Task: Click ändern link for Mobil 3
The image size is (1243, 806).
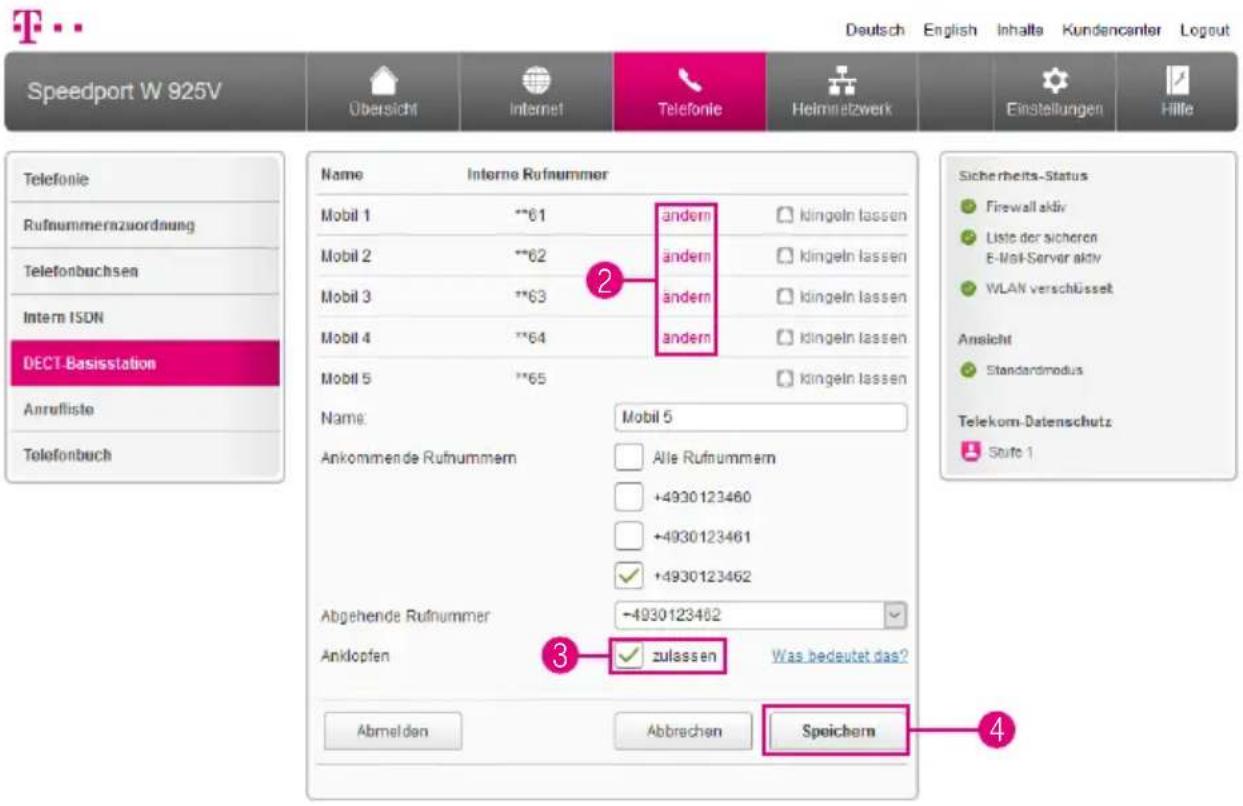Action: pyautogui.click(x=686, y=298)
